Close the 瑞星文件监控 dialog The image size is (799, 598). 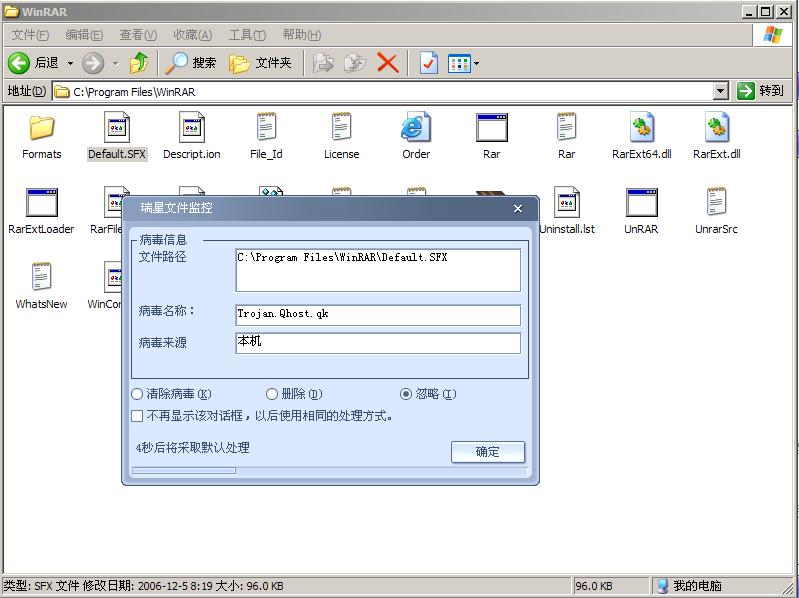point(518,208)
